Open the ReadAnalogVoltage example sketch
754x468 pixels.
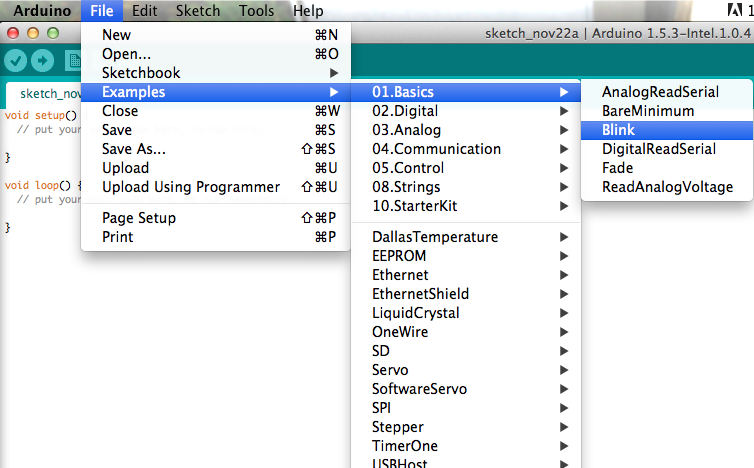point(666,187)
